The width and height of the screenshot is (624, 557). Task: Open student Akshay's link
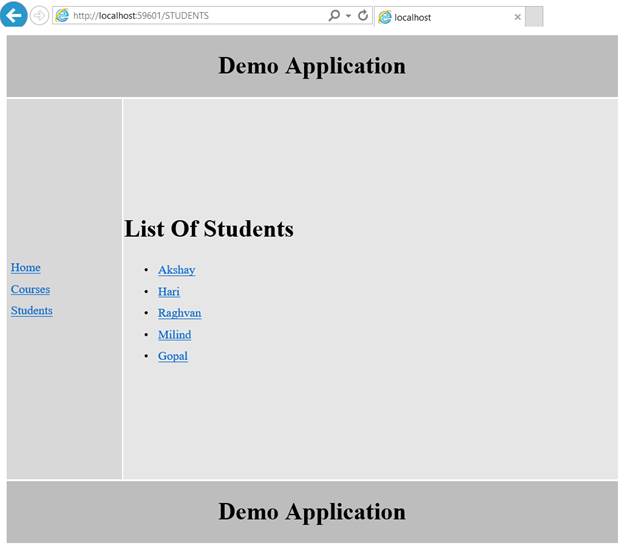(176, 270)
